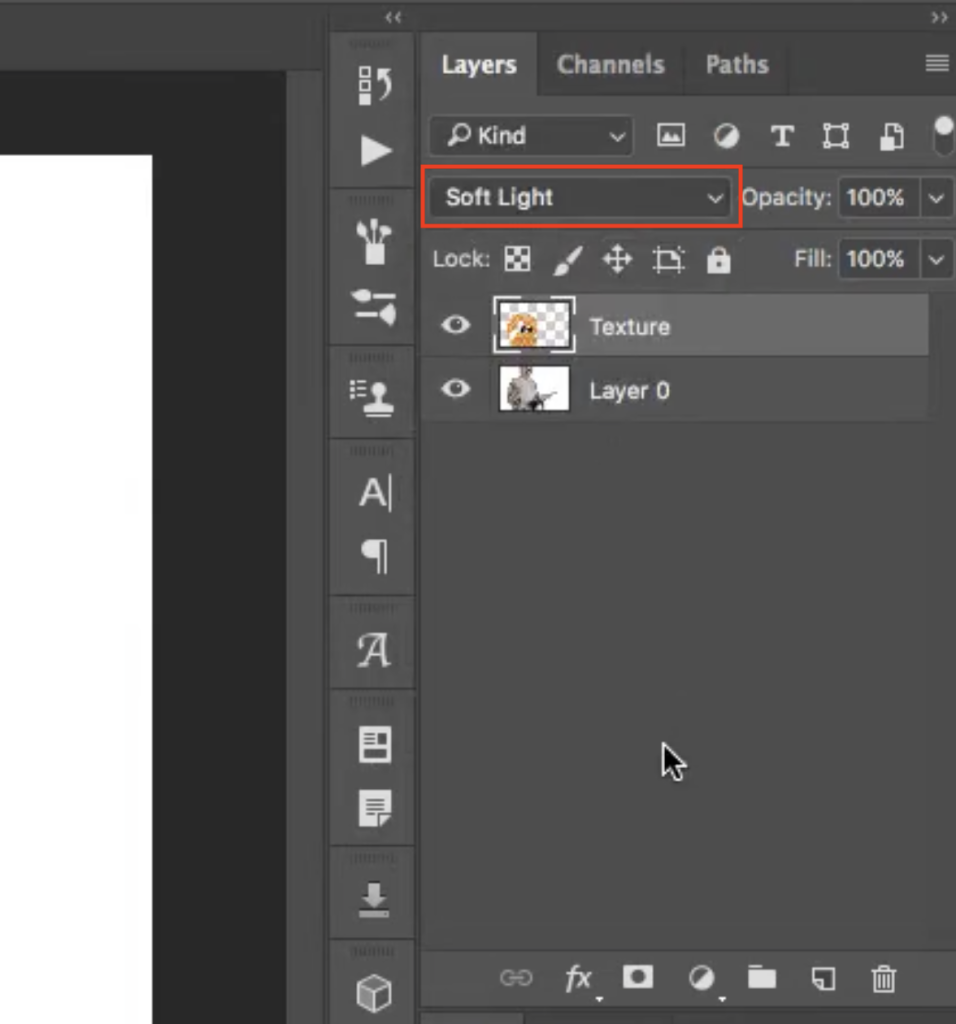Switch to the Channels tab
Image resolution: width=956 pixels, height=1024 pixels.
coord(610,64)
